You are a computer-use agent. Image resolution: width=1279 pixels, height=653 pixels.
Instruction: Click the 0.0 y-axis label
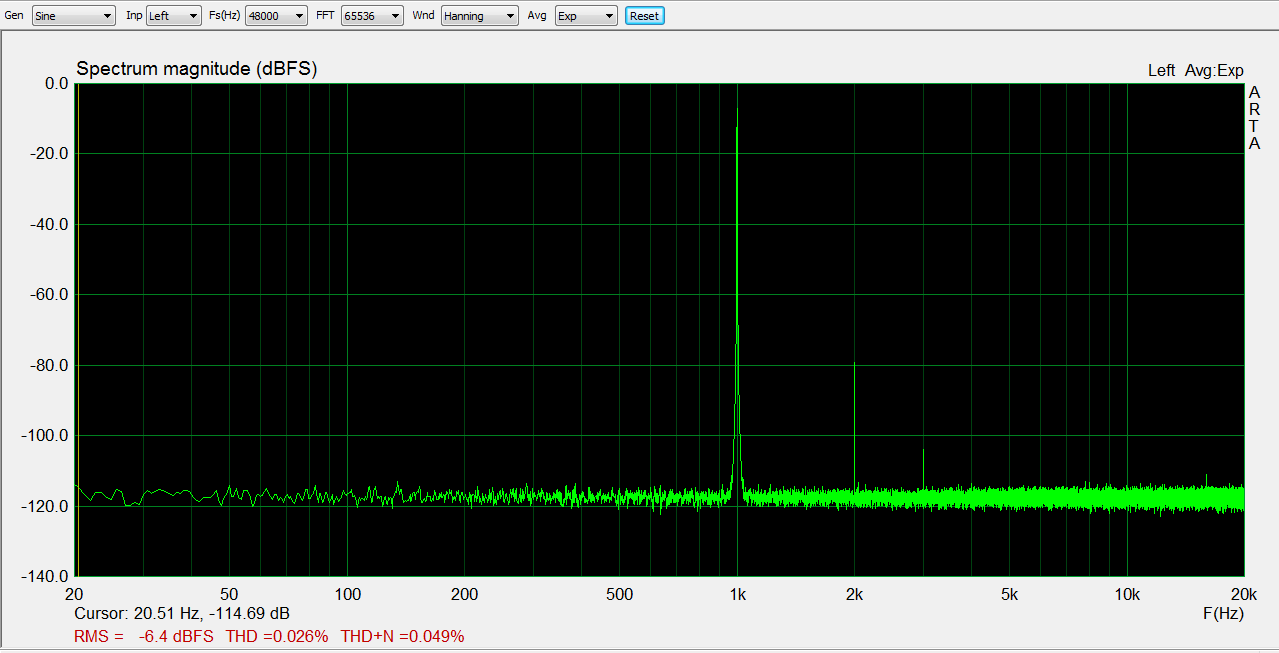coord(56,84)
